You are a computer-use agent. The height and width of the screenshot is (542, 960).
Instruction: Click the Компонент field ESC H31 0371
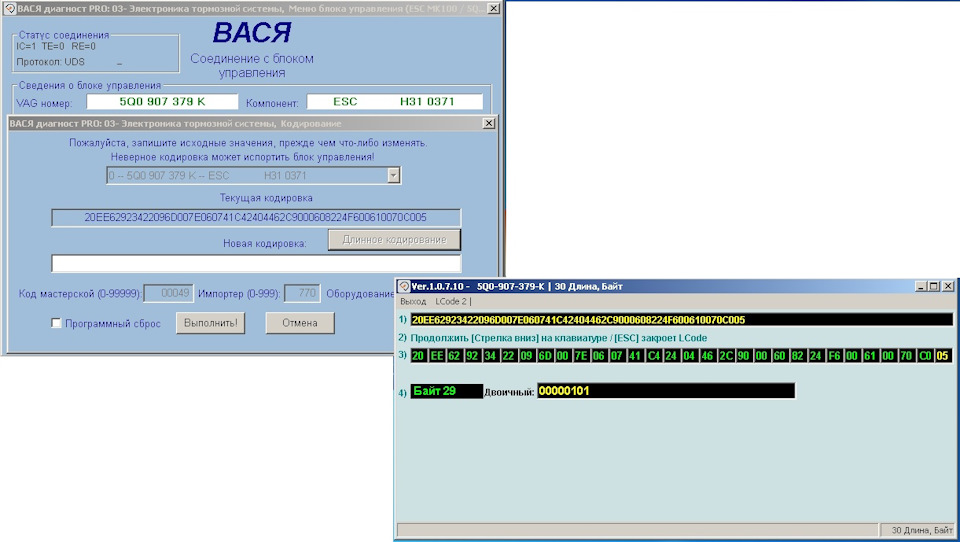(395, 102)
